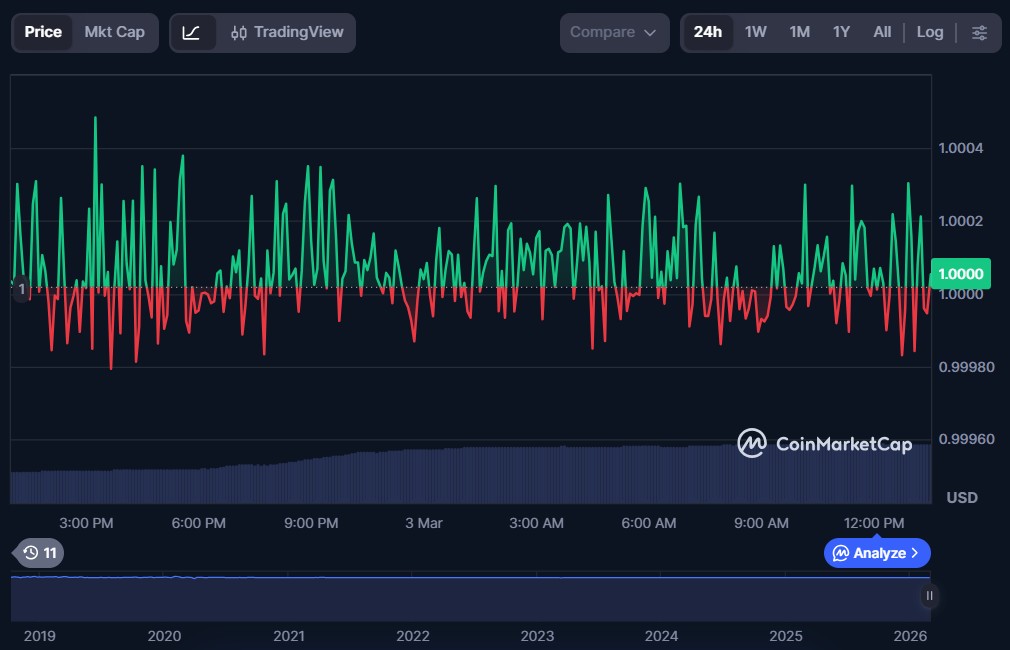This screenshot has height=650, width=1010.
Task: Click the green 1.0000 current price label
Action: [x=957, y=273]
